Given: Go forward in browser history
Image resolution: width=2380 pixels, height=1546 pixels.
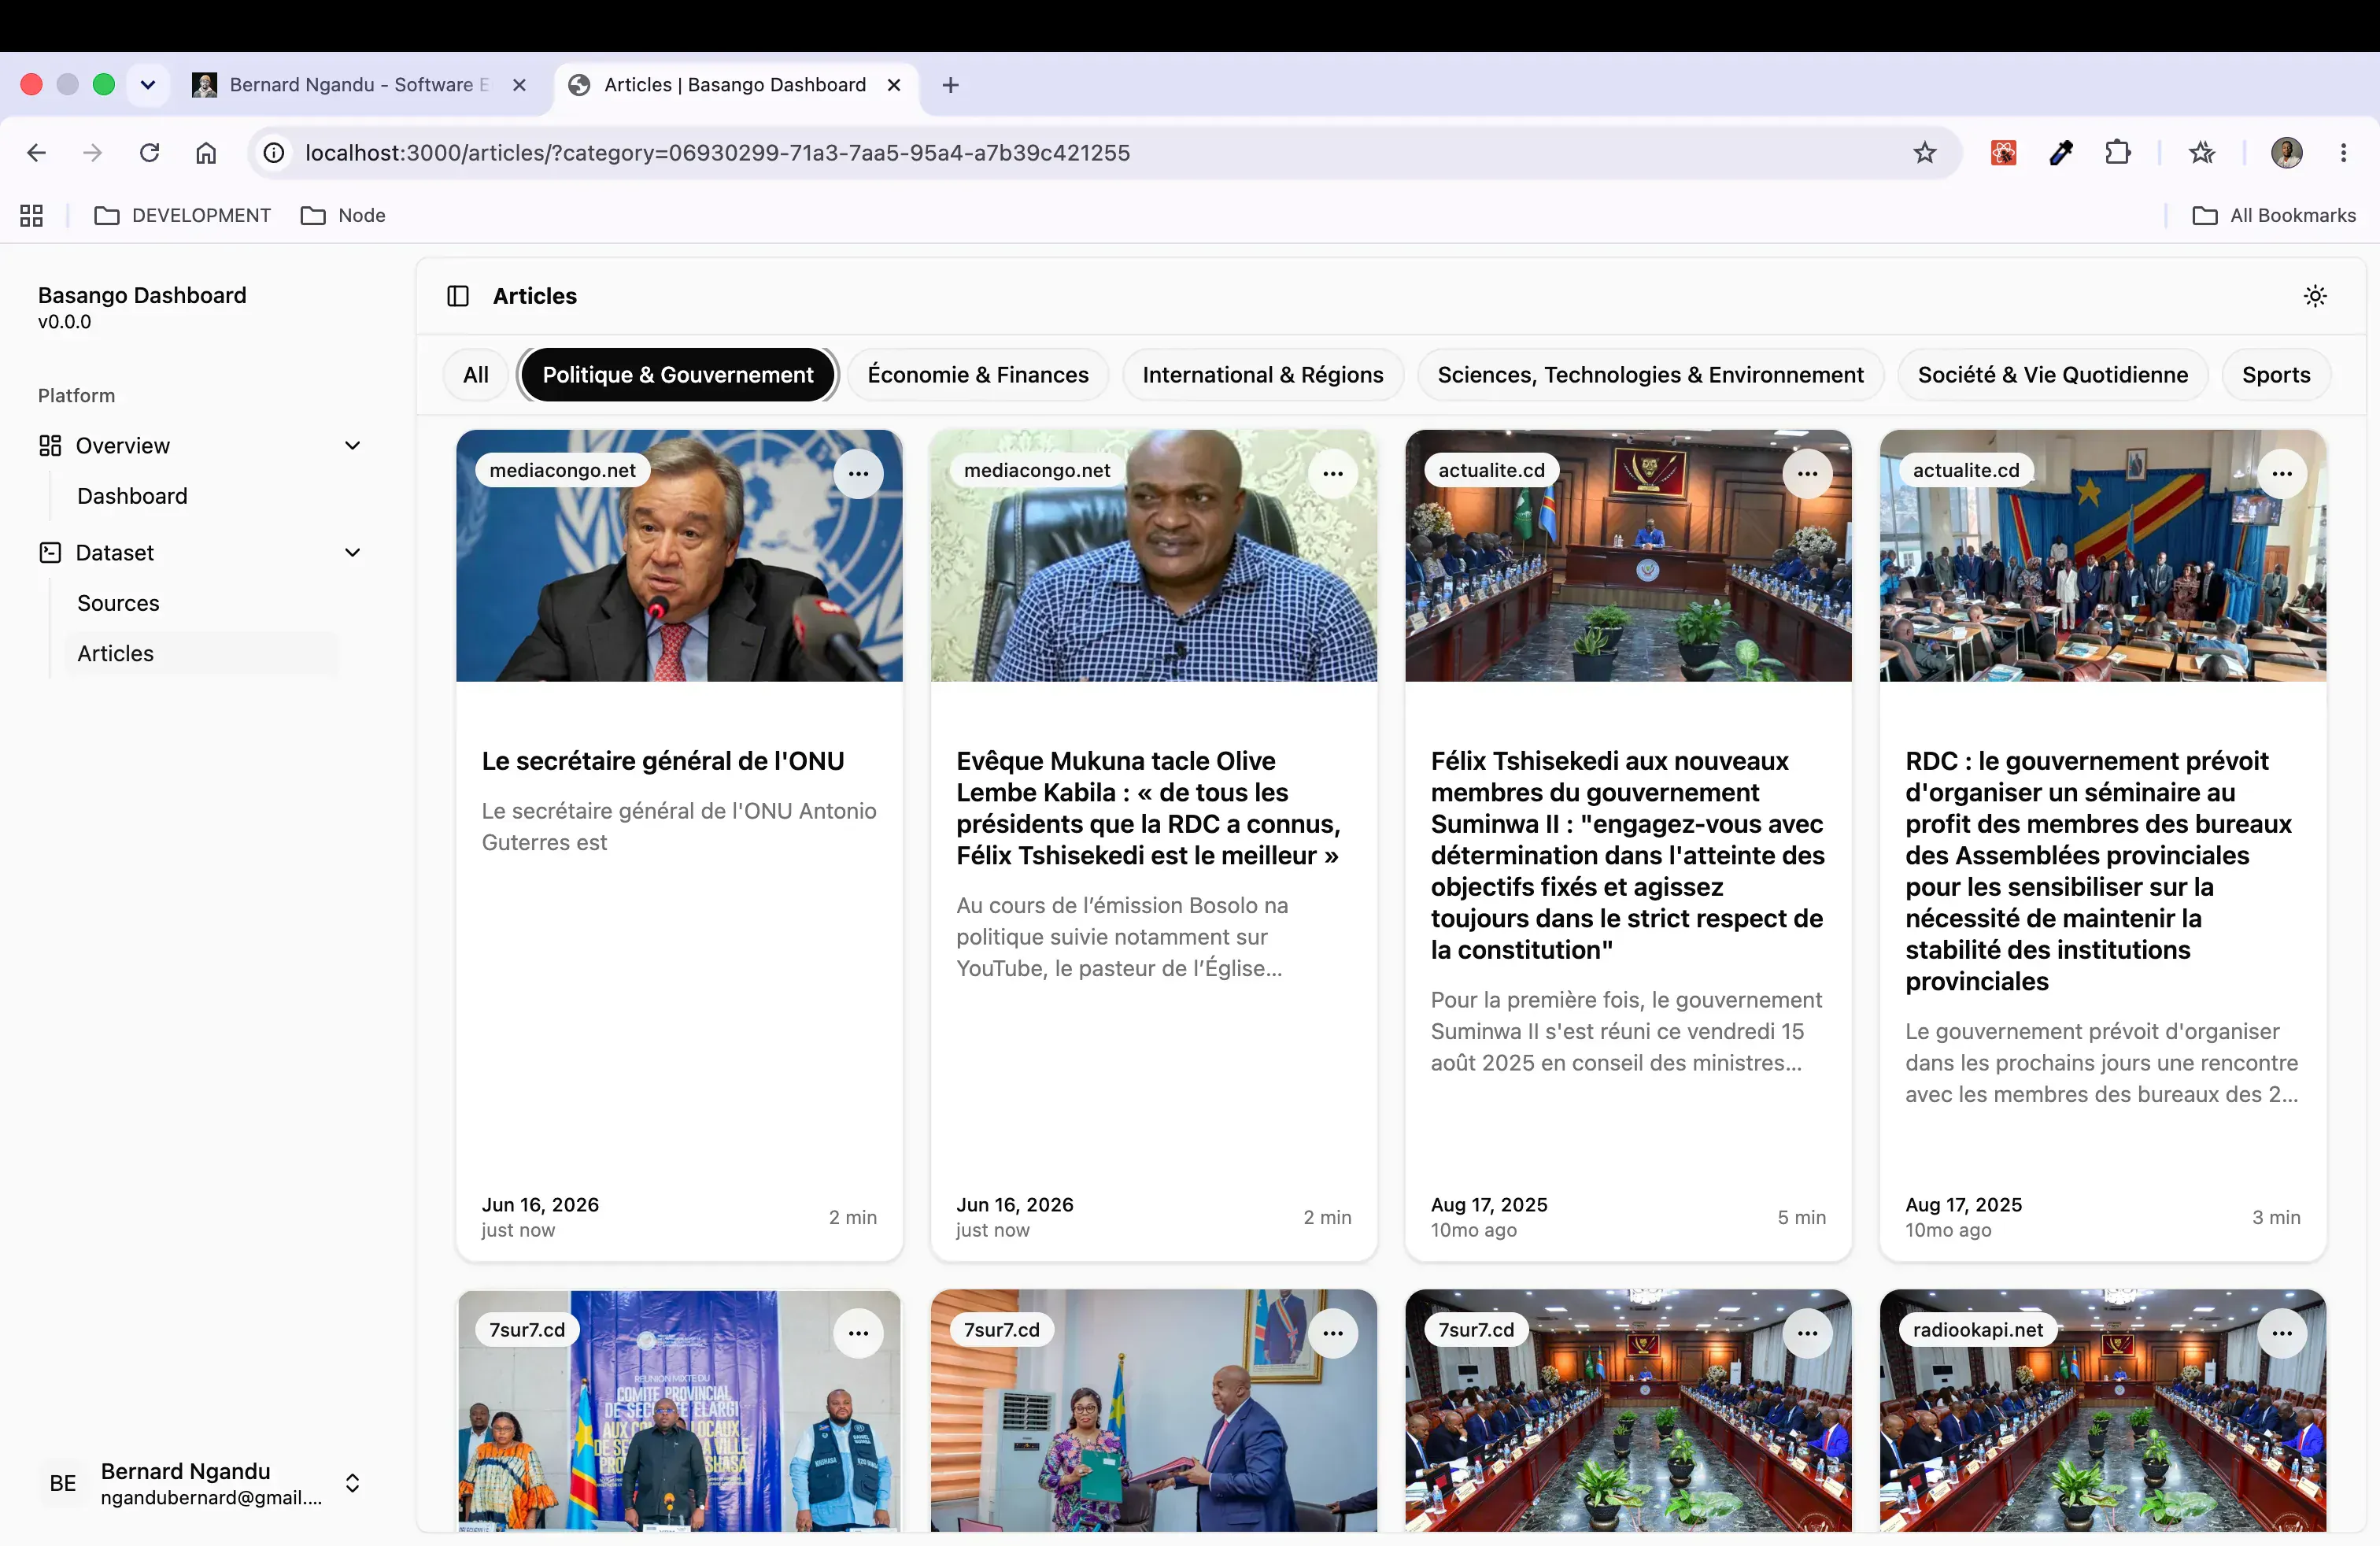Looking at the screenshot, I should click(x=92, y=153).
